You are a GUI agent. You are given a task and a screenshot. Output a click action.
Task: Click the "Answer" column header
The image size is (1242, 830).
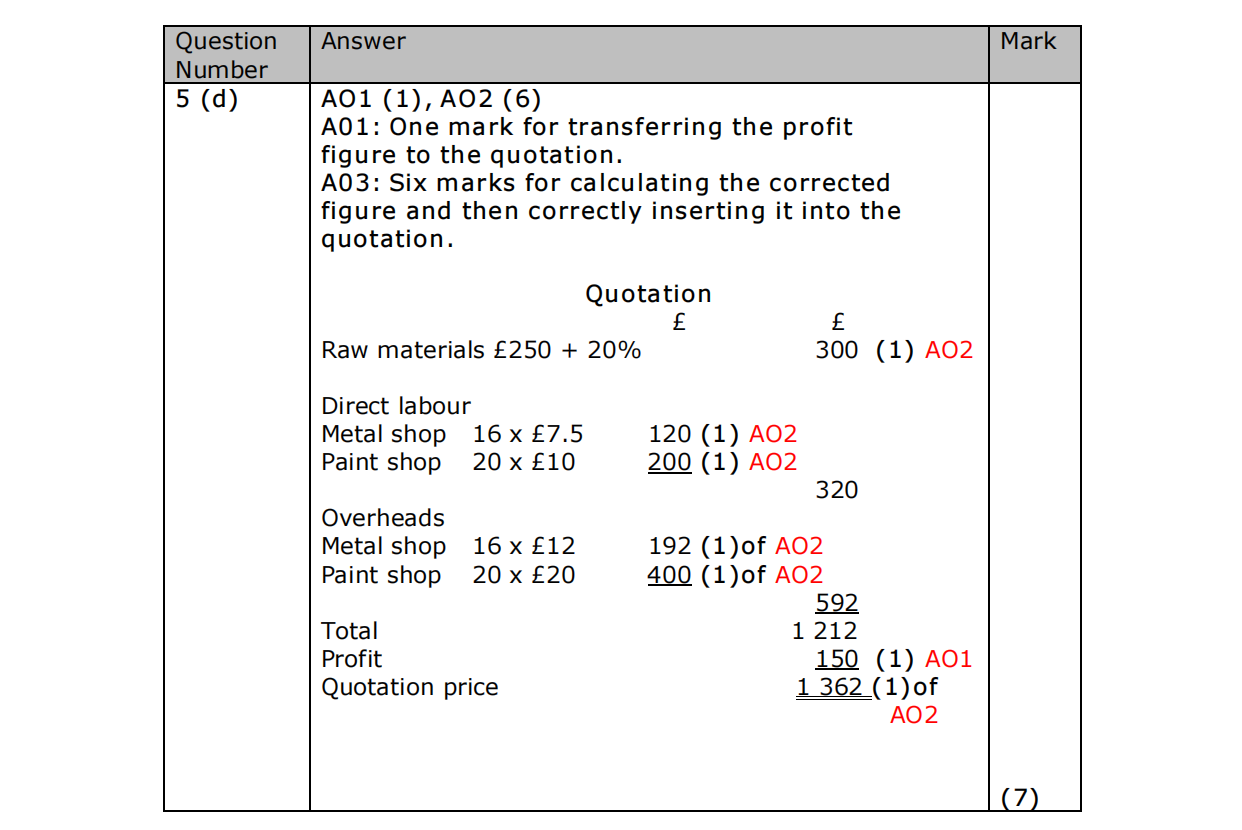363,41
